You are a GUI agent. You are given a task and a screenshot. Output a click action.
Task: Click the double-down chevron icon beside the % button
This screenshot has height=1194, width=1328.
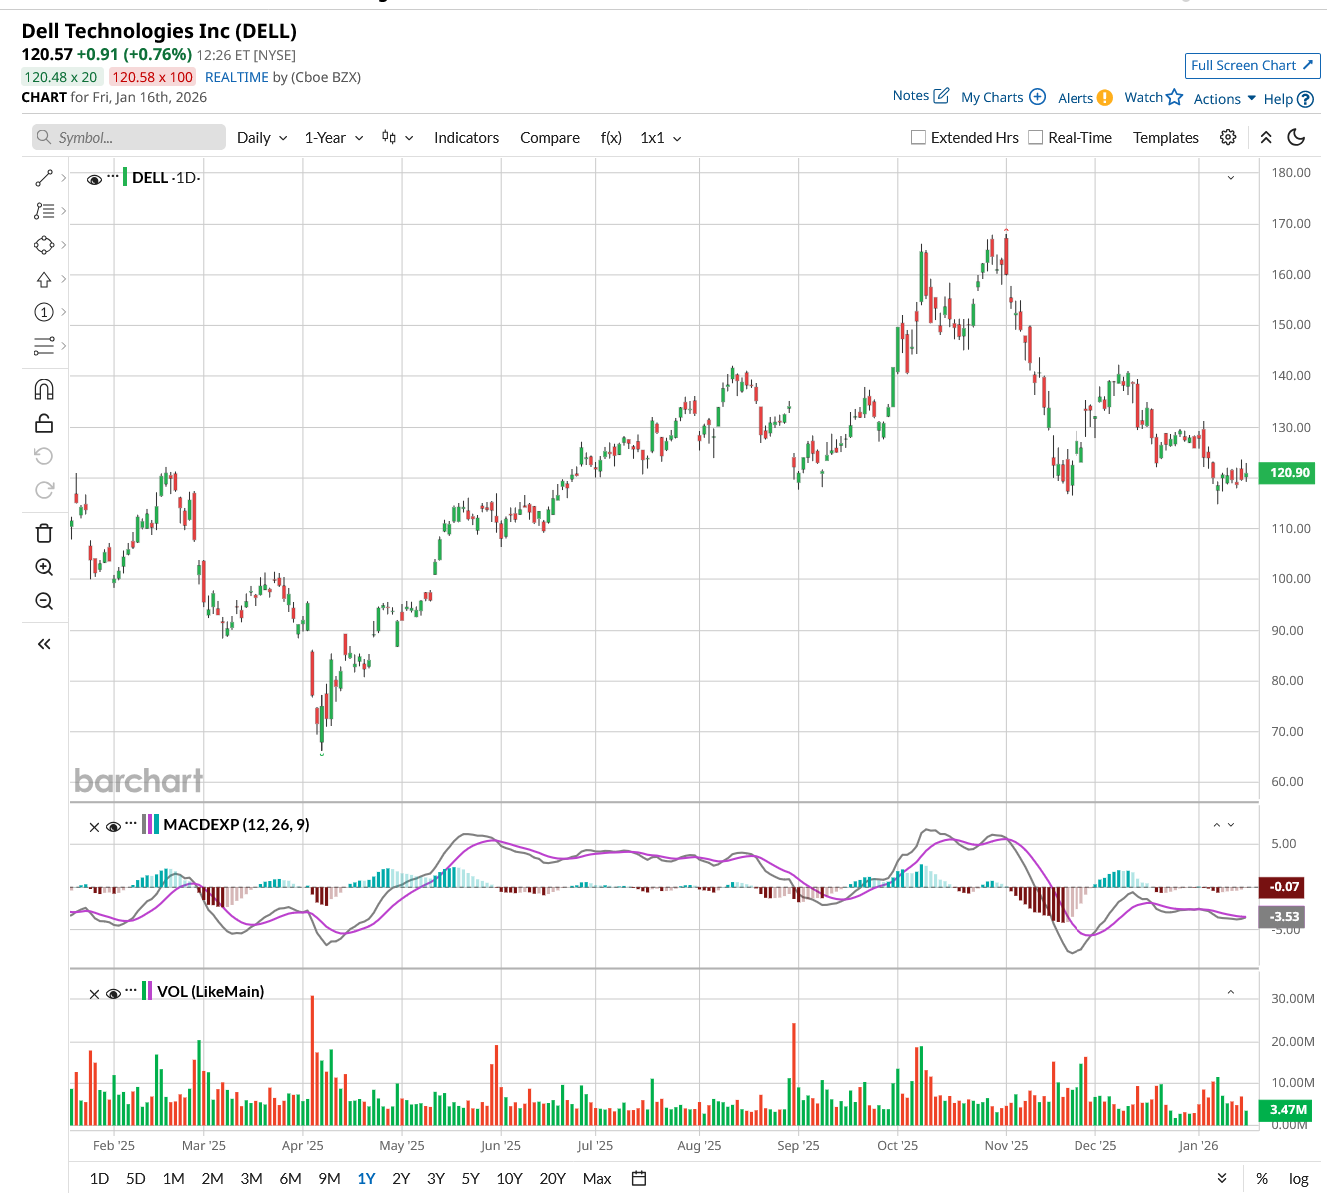[x=1222, y=1179]
